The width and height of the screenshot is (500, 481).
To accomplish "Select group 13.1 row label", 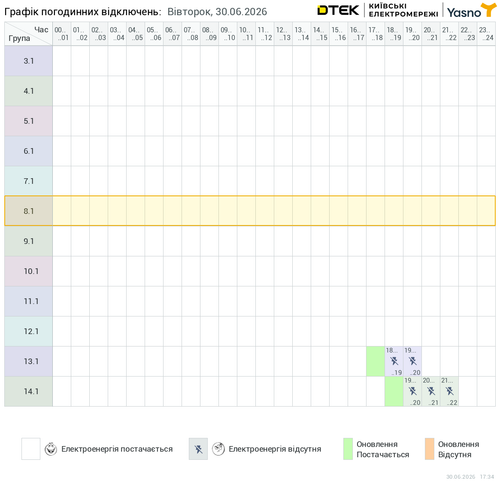I will pos(28,361).
